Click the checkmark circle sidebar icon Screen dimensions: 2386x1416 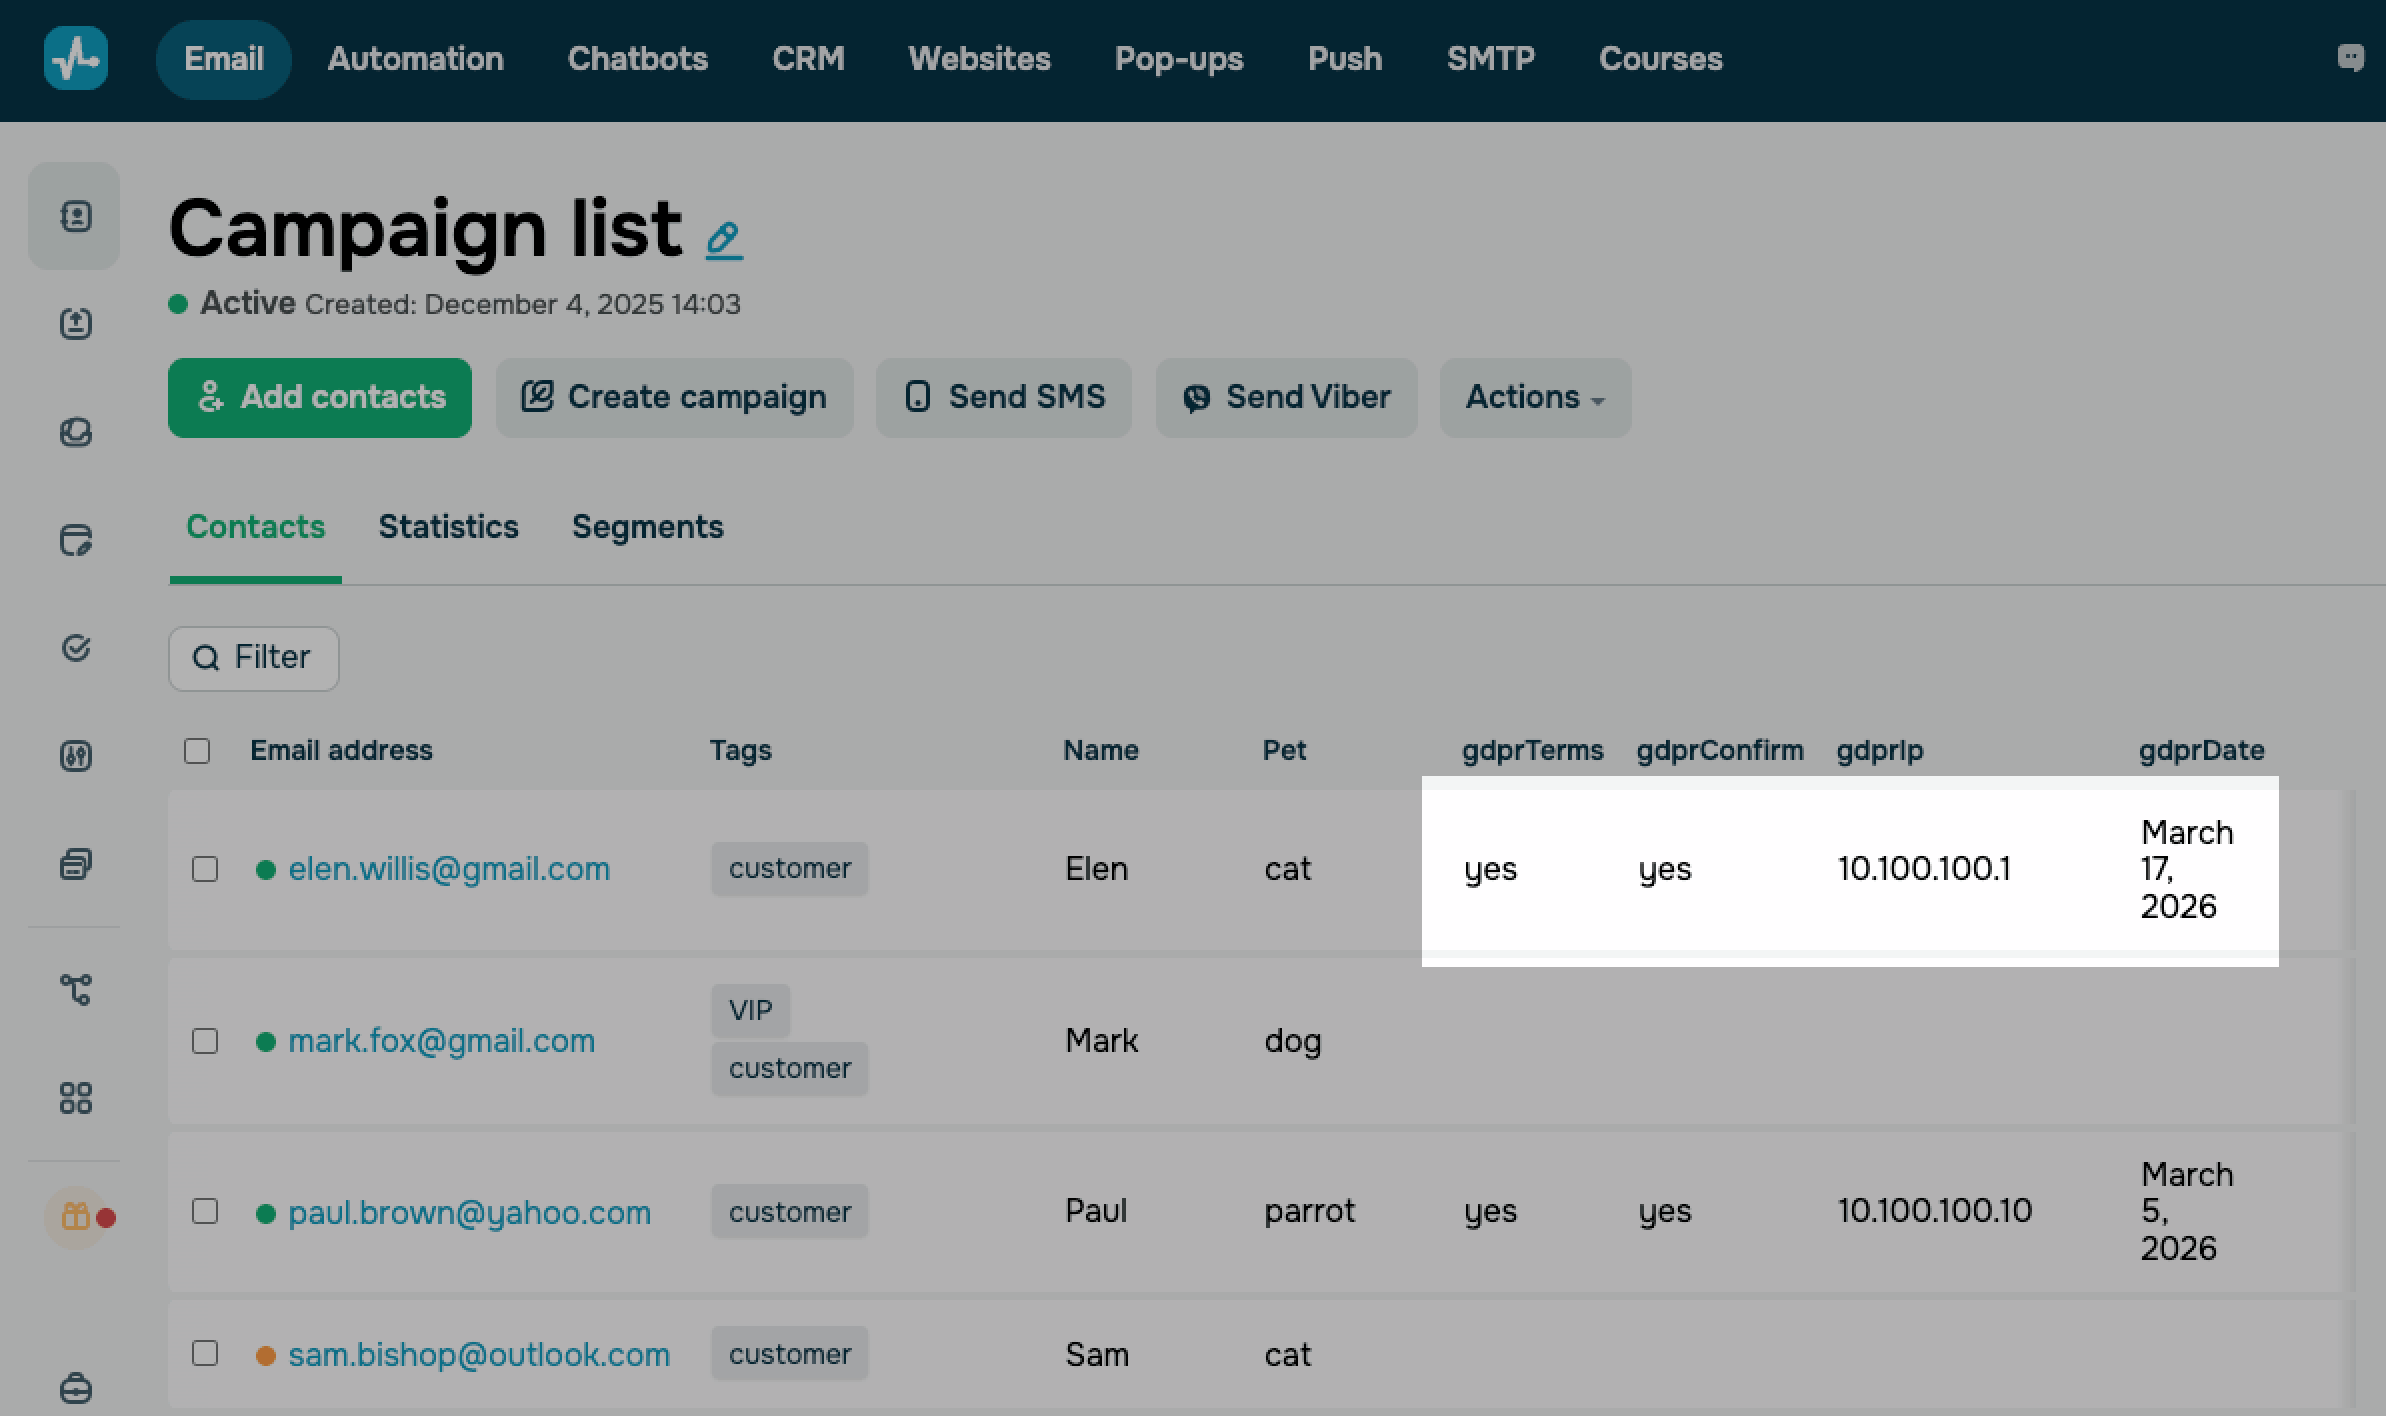pos(75,648)
